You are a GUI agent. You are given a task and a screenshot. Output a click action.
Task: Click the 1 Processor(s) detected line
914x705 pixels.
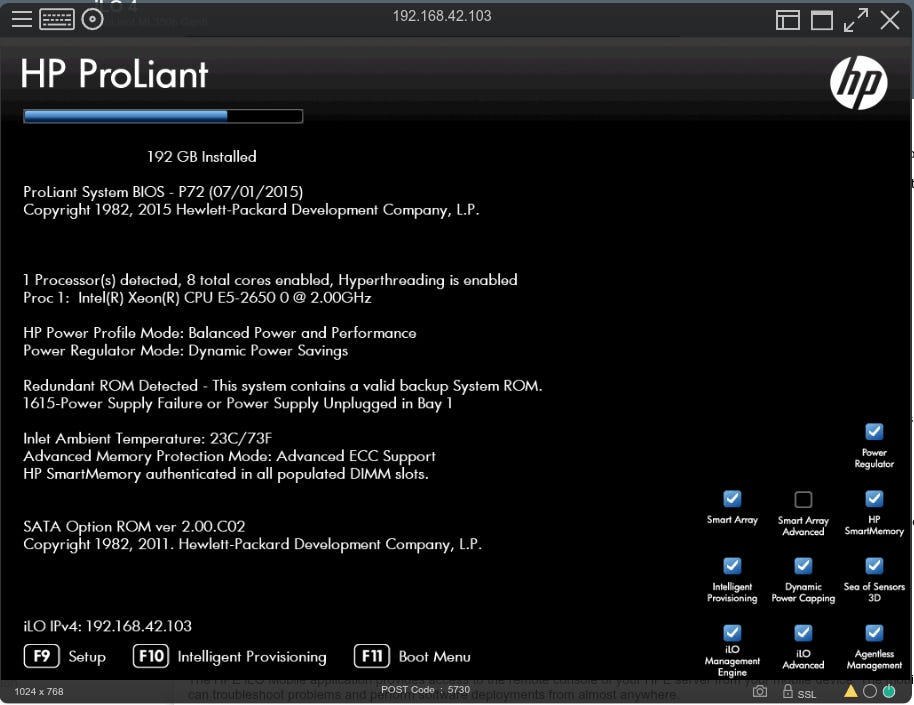point(270,280)
